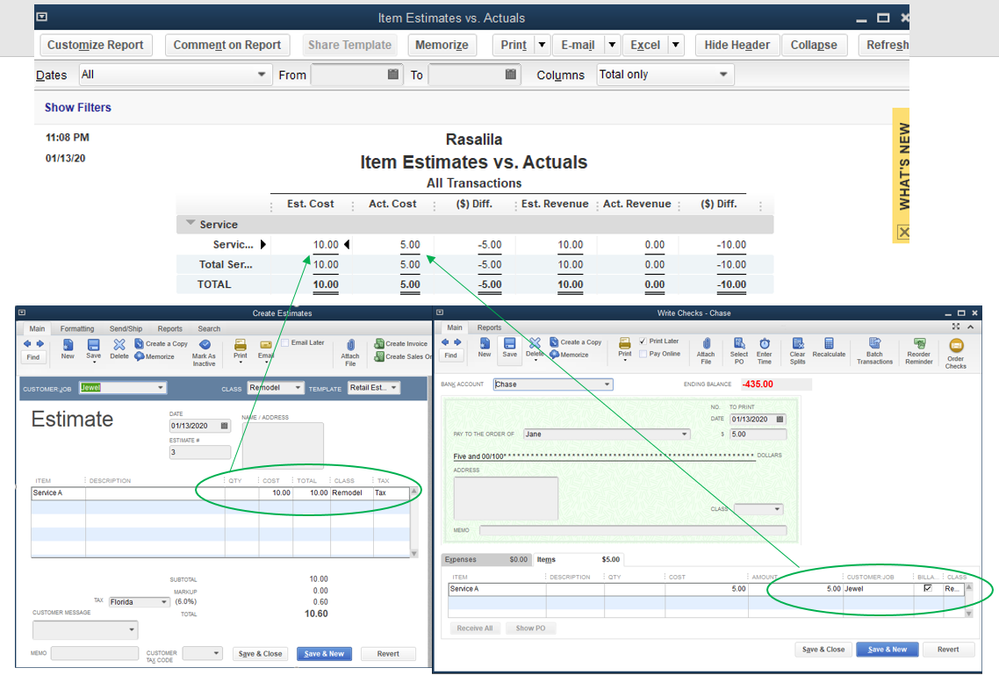
Task: Click Create a Copy in Create Estimates
Action: click(161, 344)
